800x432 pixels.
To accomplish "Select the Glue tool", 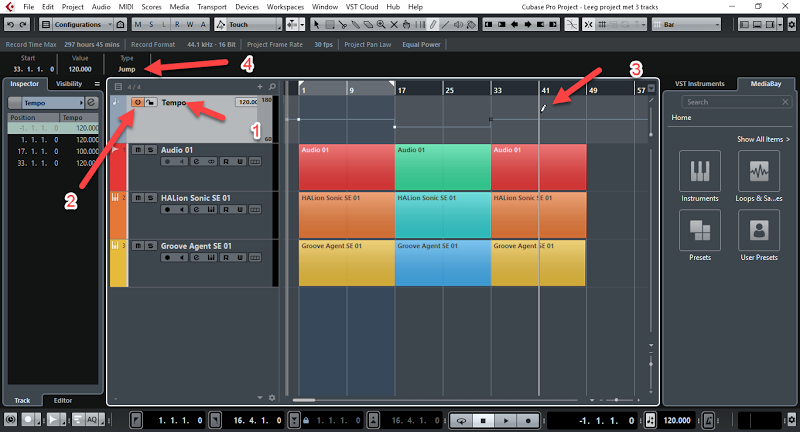I will [355, 24].
